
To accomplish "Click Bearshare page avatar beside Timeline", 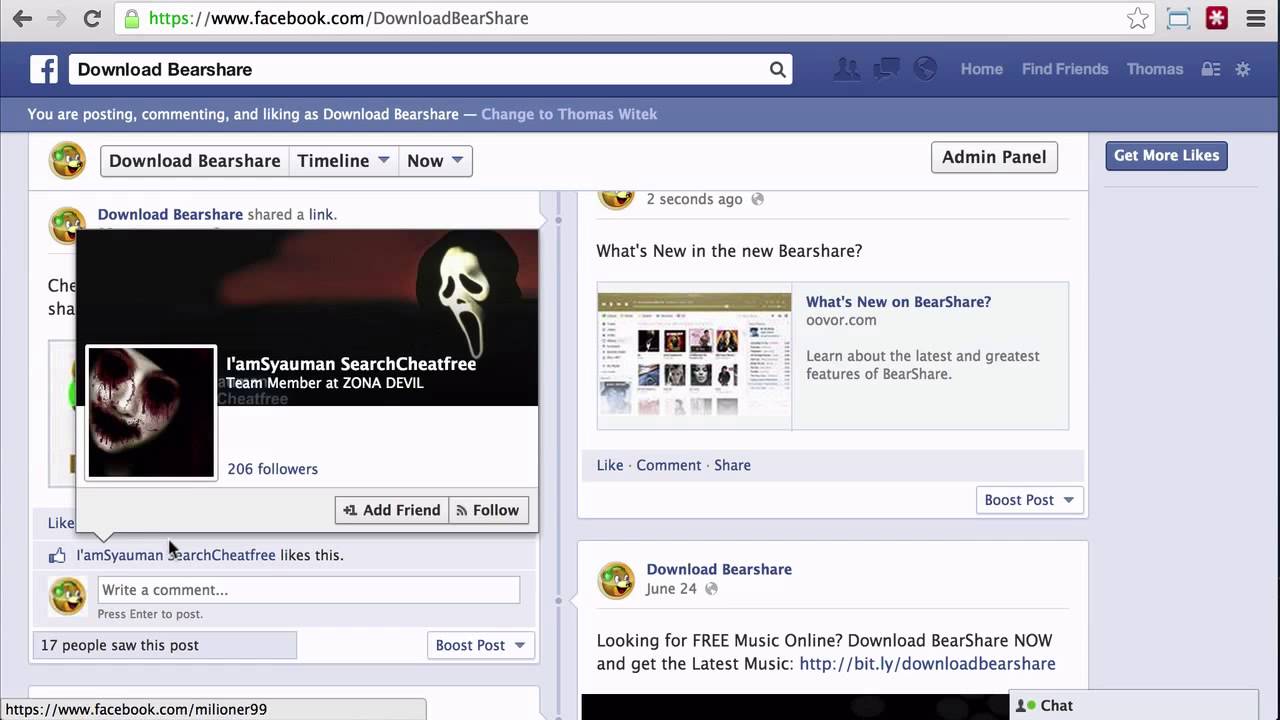I will pos(68,160).
